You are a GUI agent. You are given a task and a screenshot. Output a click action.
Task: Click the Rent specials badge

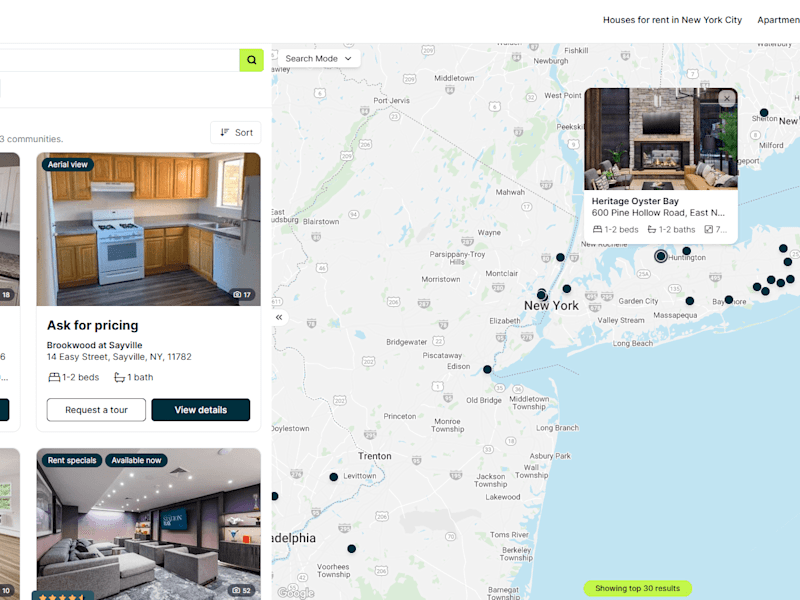tap(72, 460)
